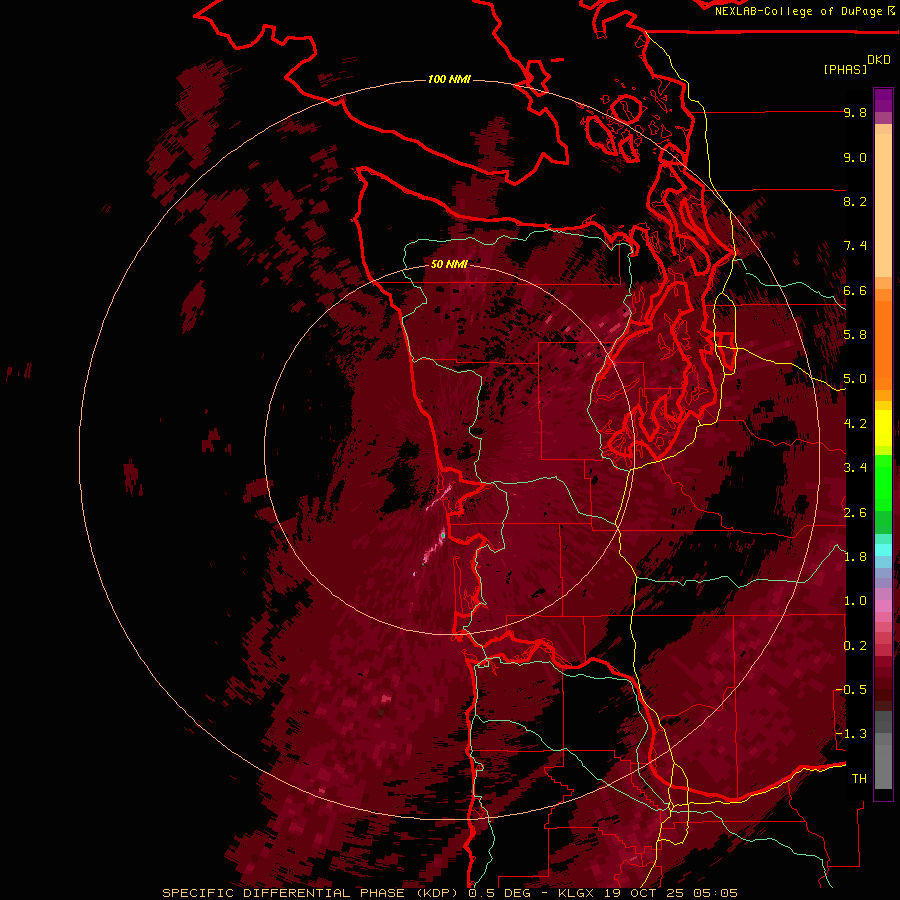900x900 pixels.
Task: Click the 2.6 scale value
Action: pyautogui.click(x=855, y=512)
